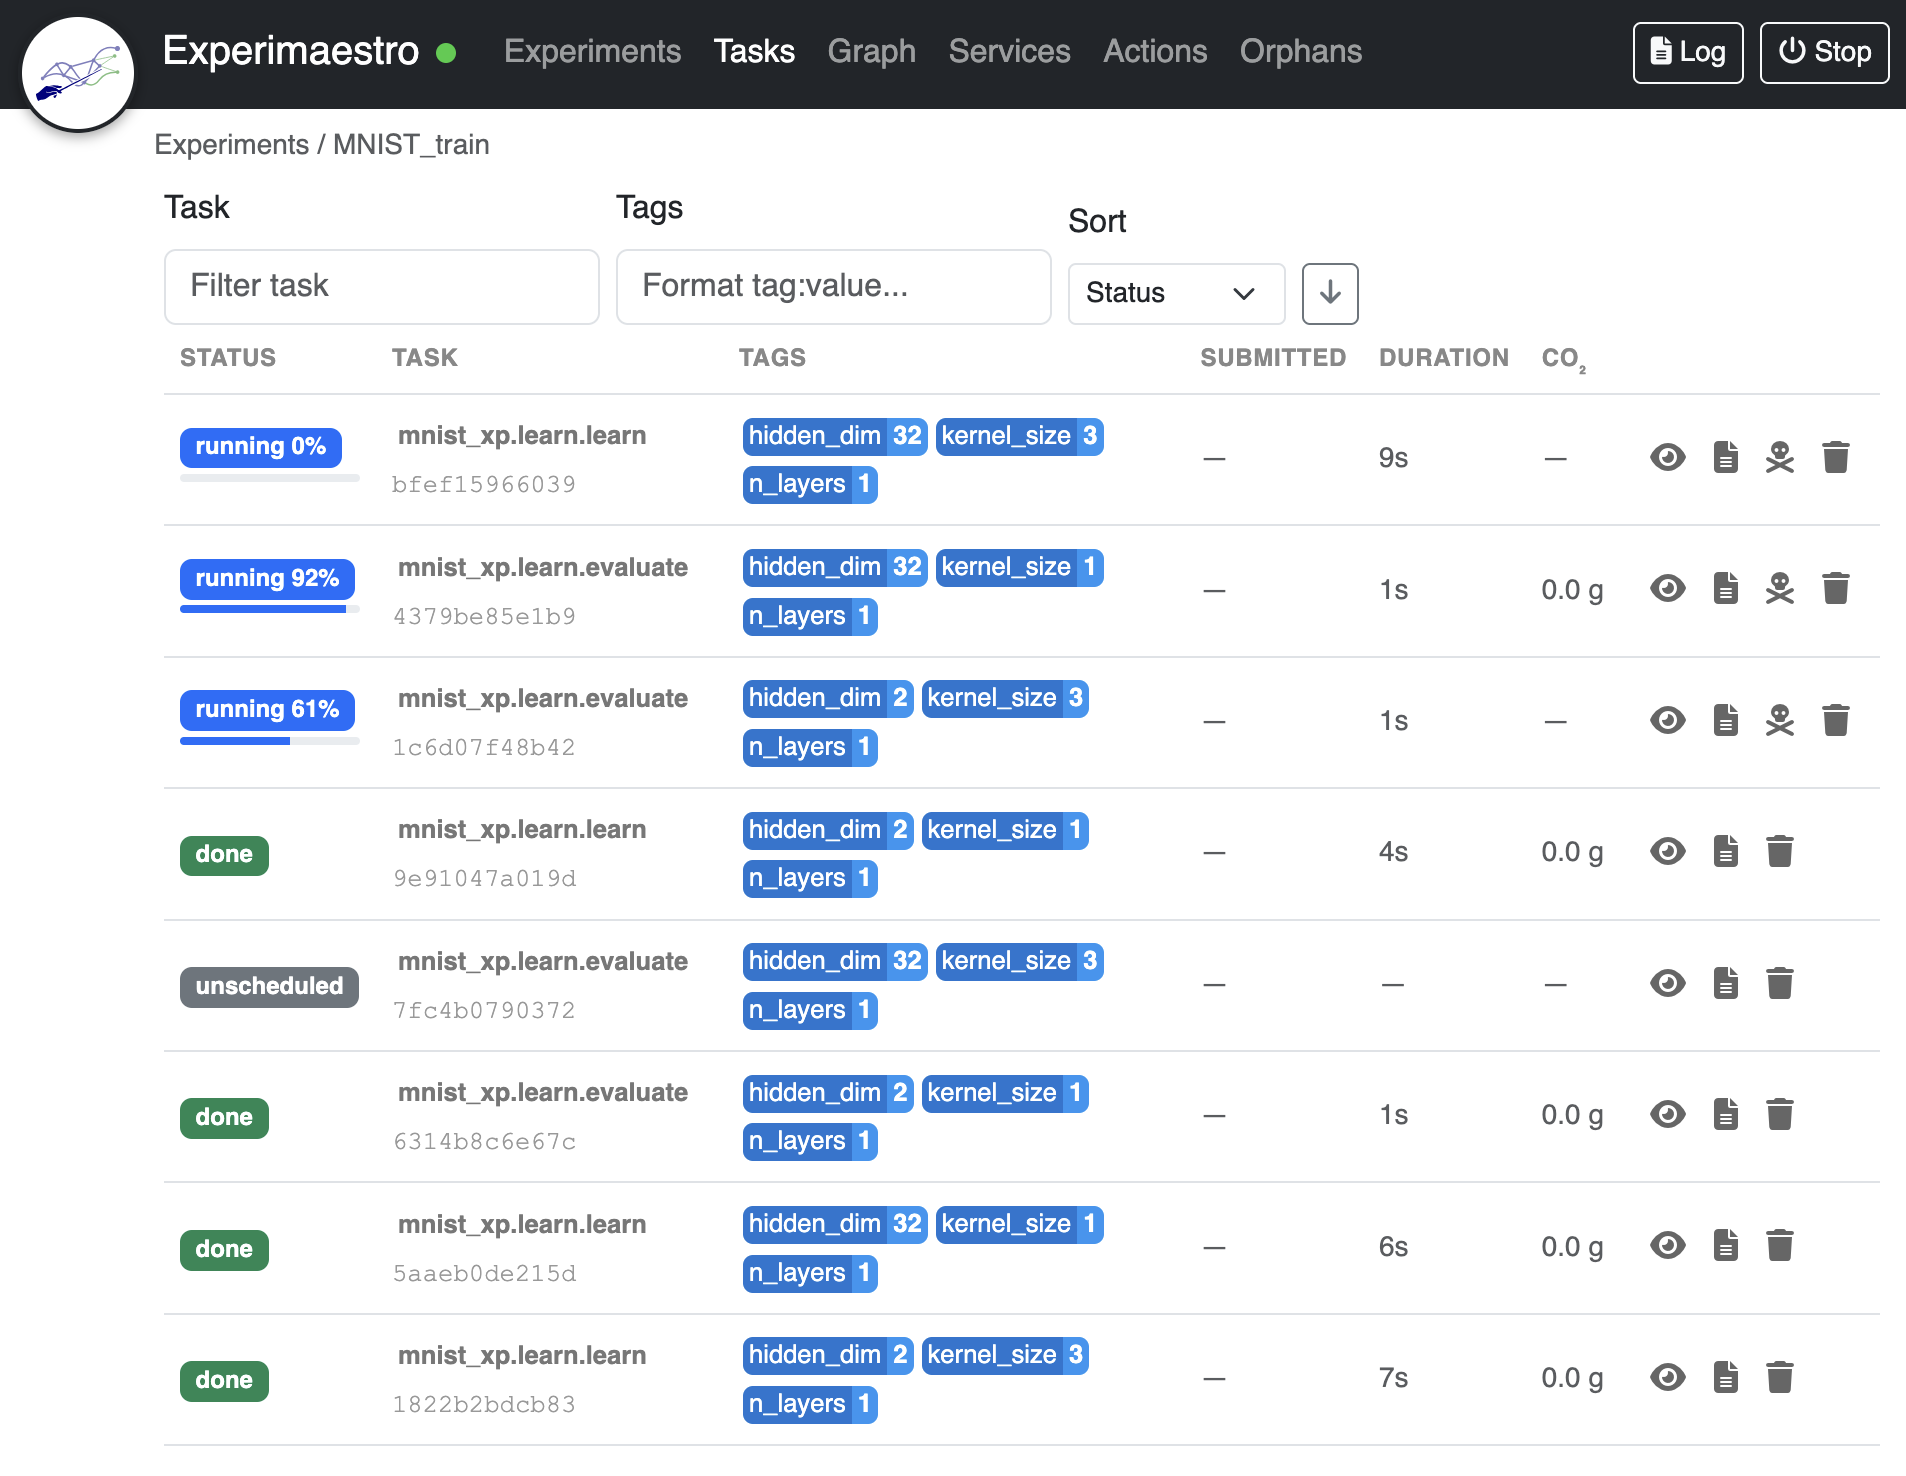Open the Actions tab
Screen dimensions: 1906x1476
click(1155, 52)
